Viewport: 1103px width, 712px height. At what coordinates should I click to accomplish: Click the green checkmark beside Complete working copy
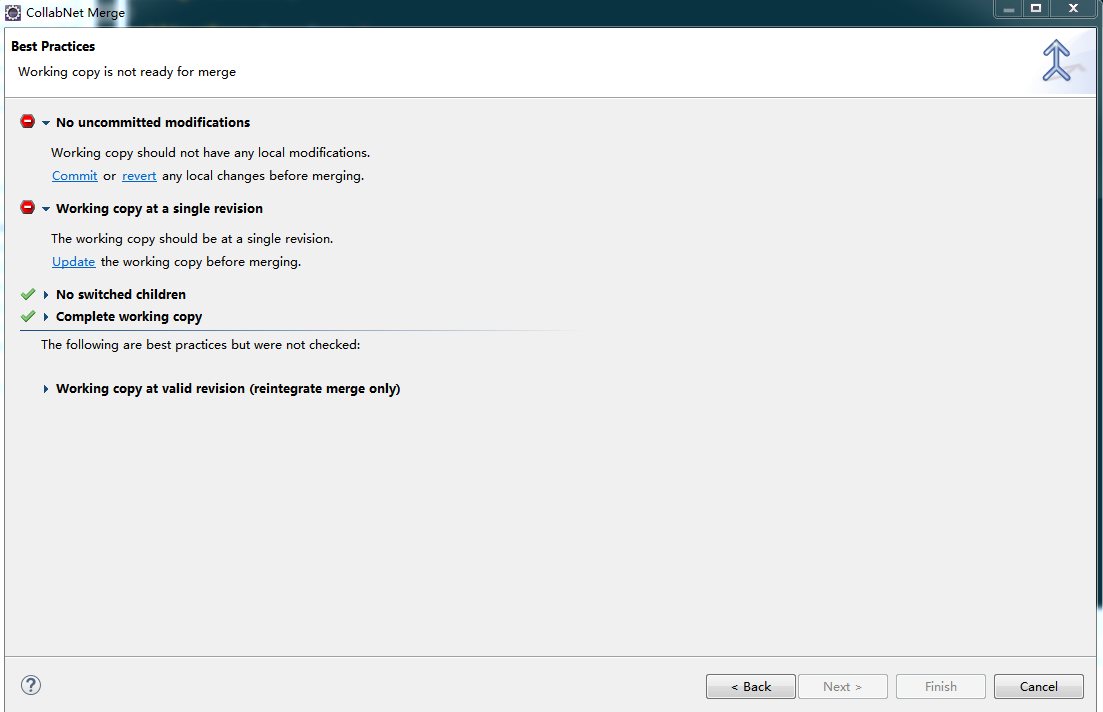point(27,316)
